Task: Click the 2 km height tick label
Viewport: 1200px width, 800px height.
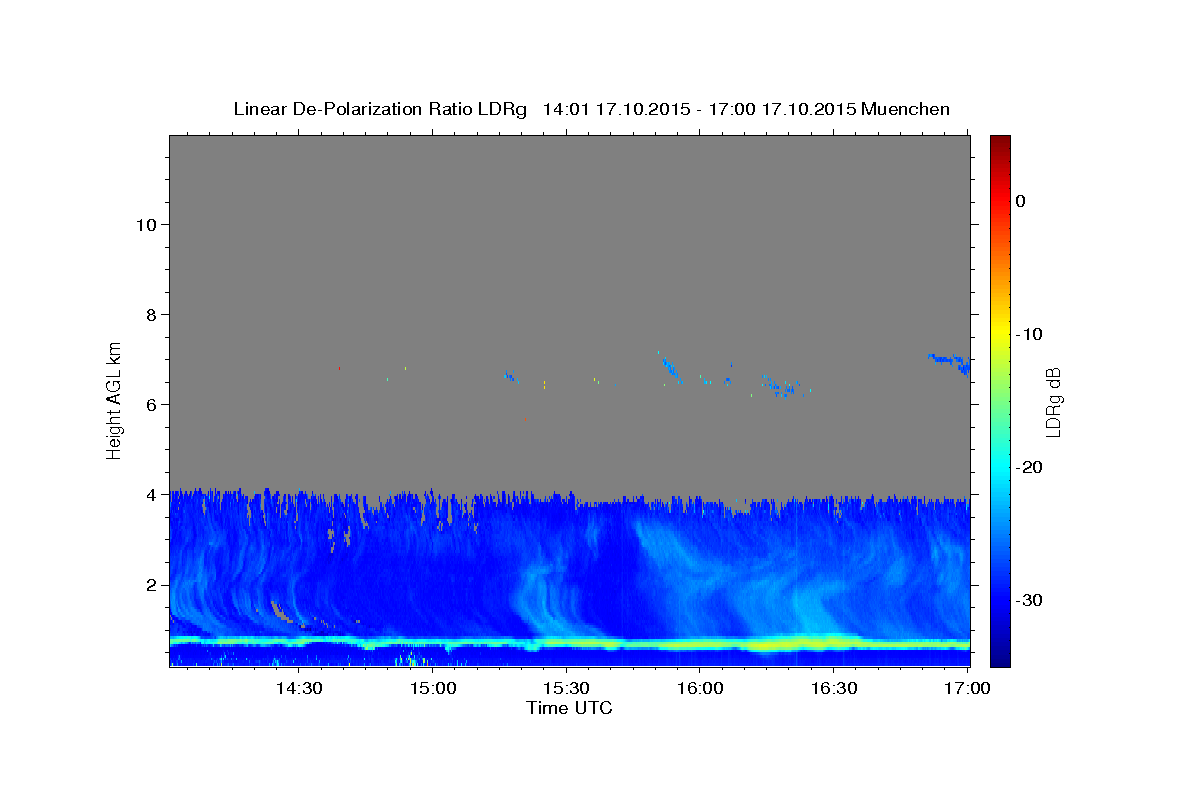Action: (150, 584)
